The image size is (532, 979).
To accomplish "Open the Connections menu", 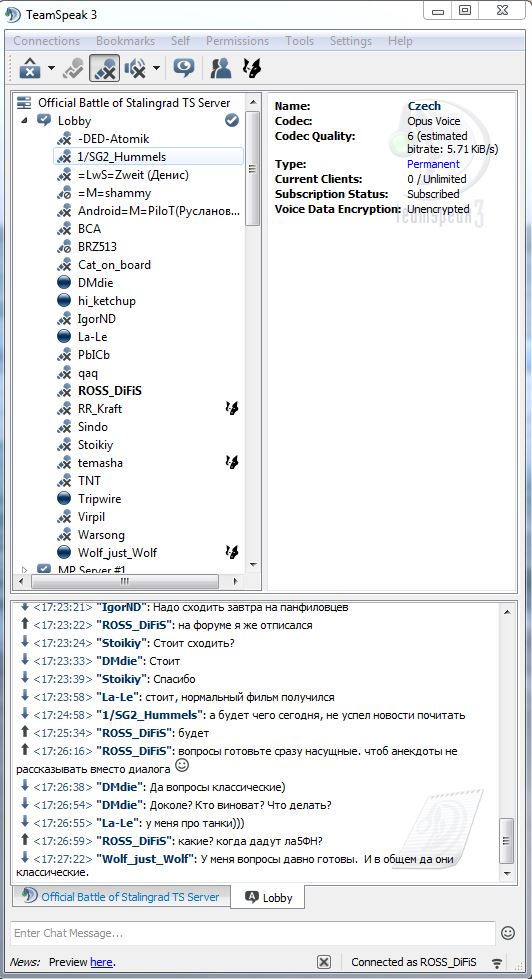I will coord(47,41).
